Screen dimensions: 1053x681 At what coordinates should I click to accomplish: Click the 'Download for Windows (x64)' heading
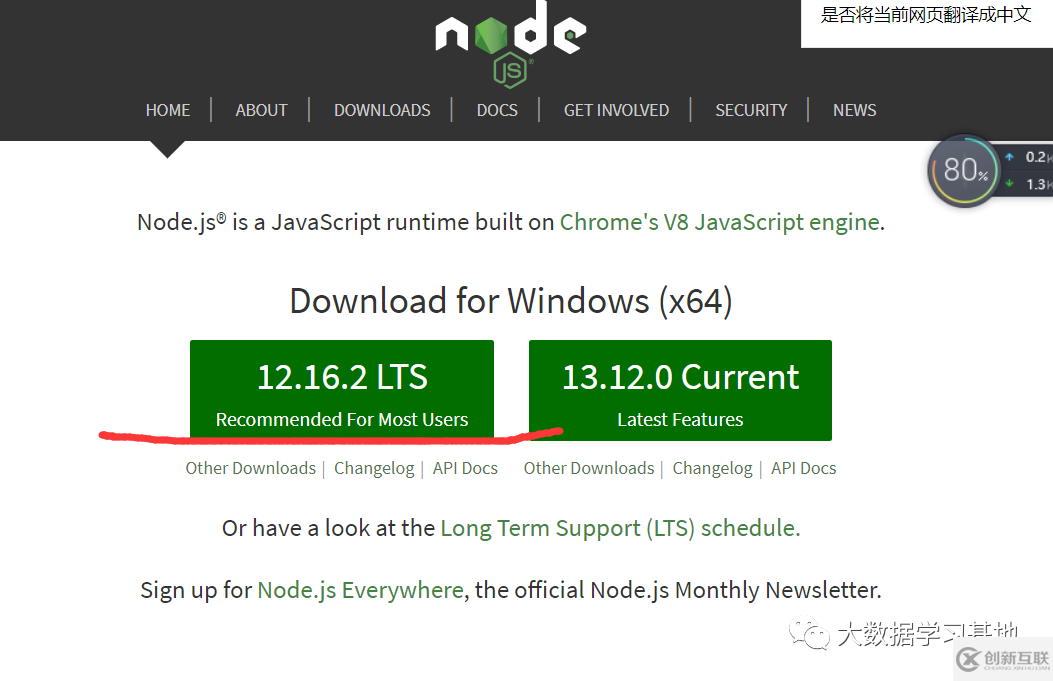click(511, 301)
